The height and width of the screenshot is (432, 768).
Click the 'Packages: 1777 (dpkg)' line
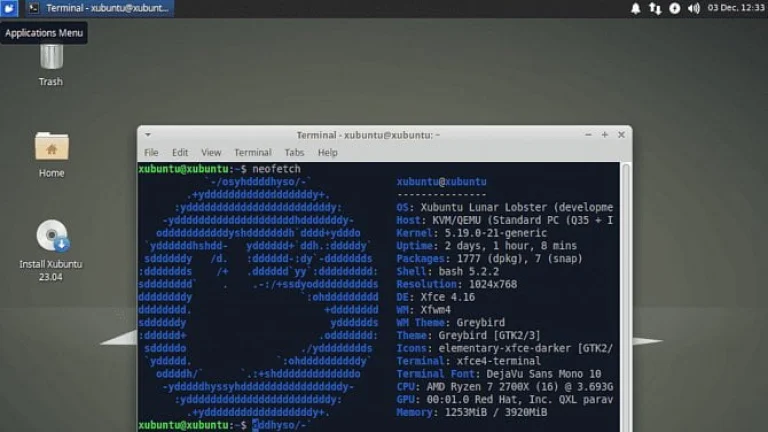tap(489, 259)
